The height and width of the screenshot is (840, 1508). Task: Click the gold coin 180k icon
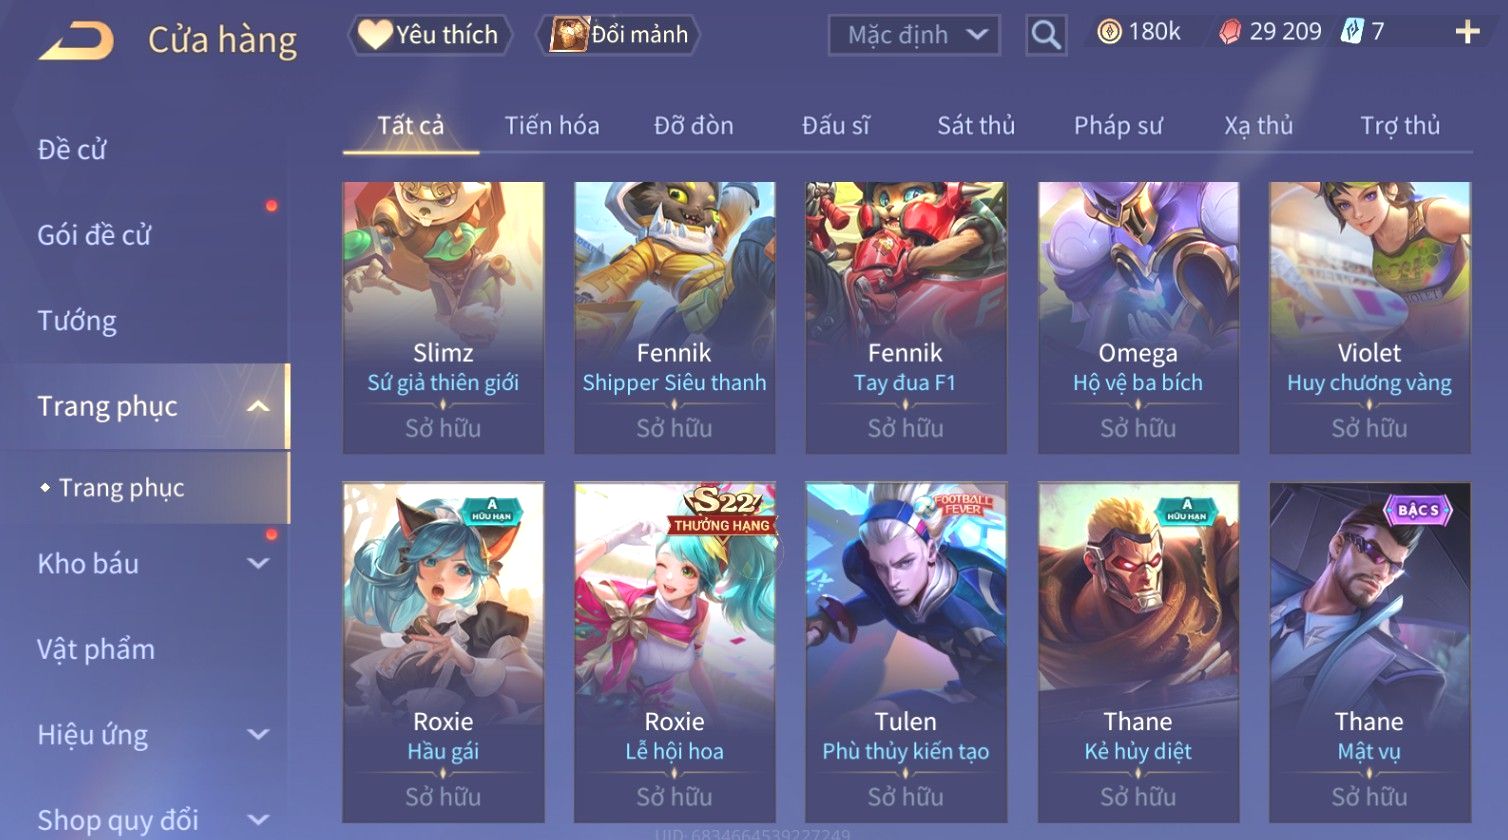pyautogui.click(x=1109, y=32)
